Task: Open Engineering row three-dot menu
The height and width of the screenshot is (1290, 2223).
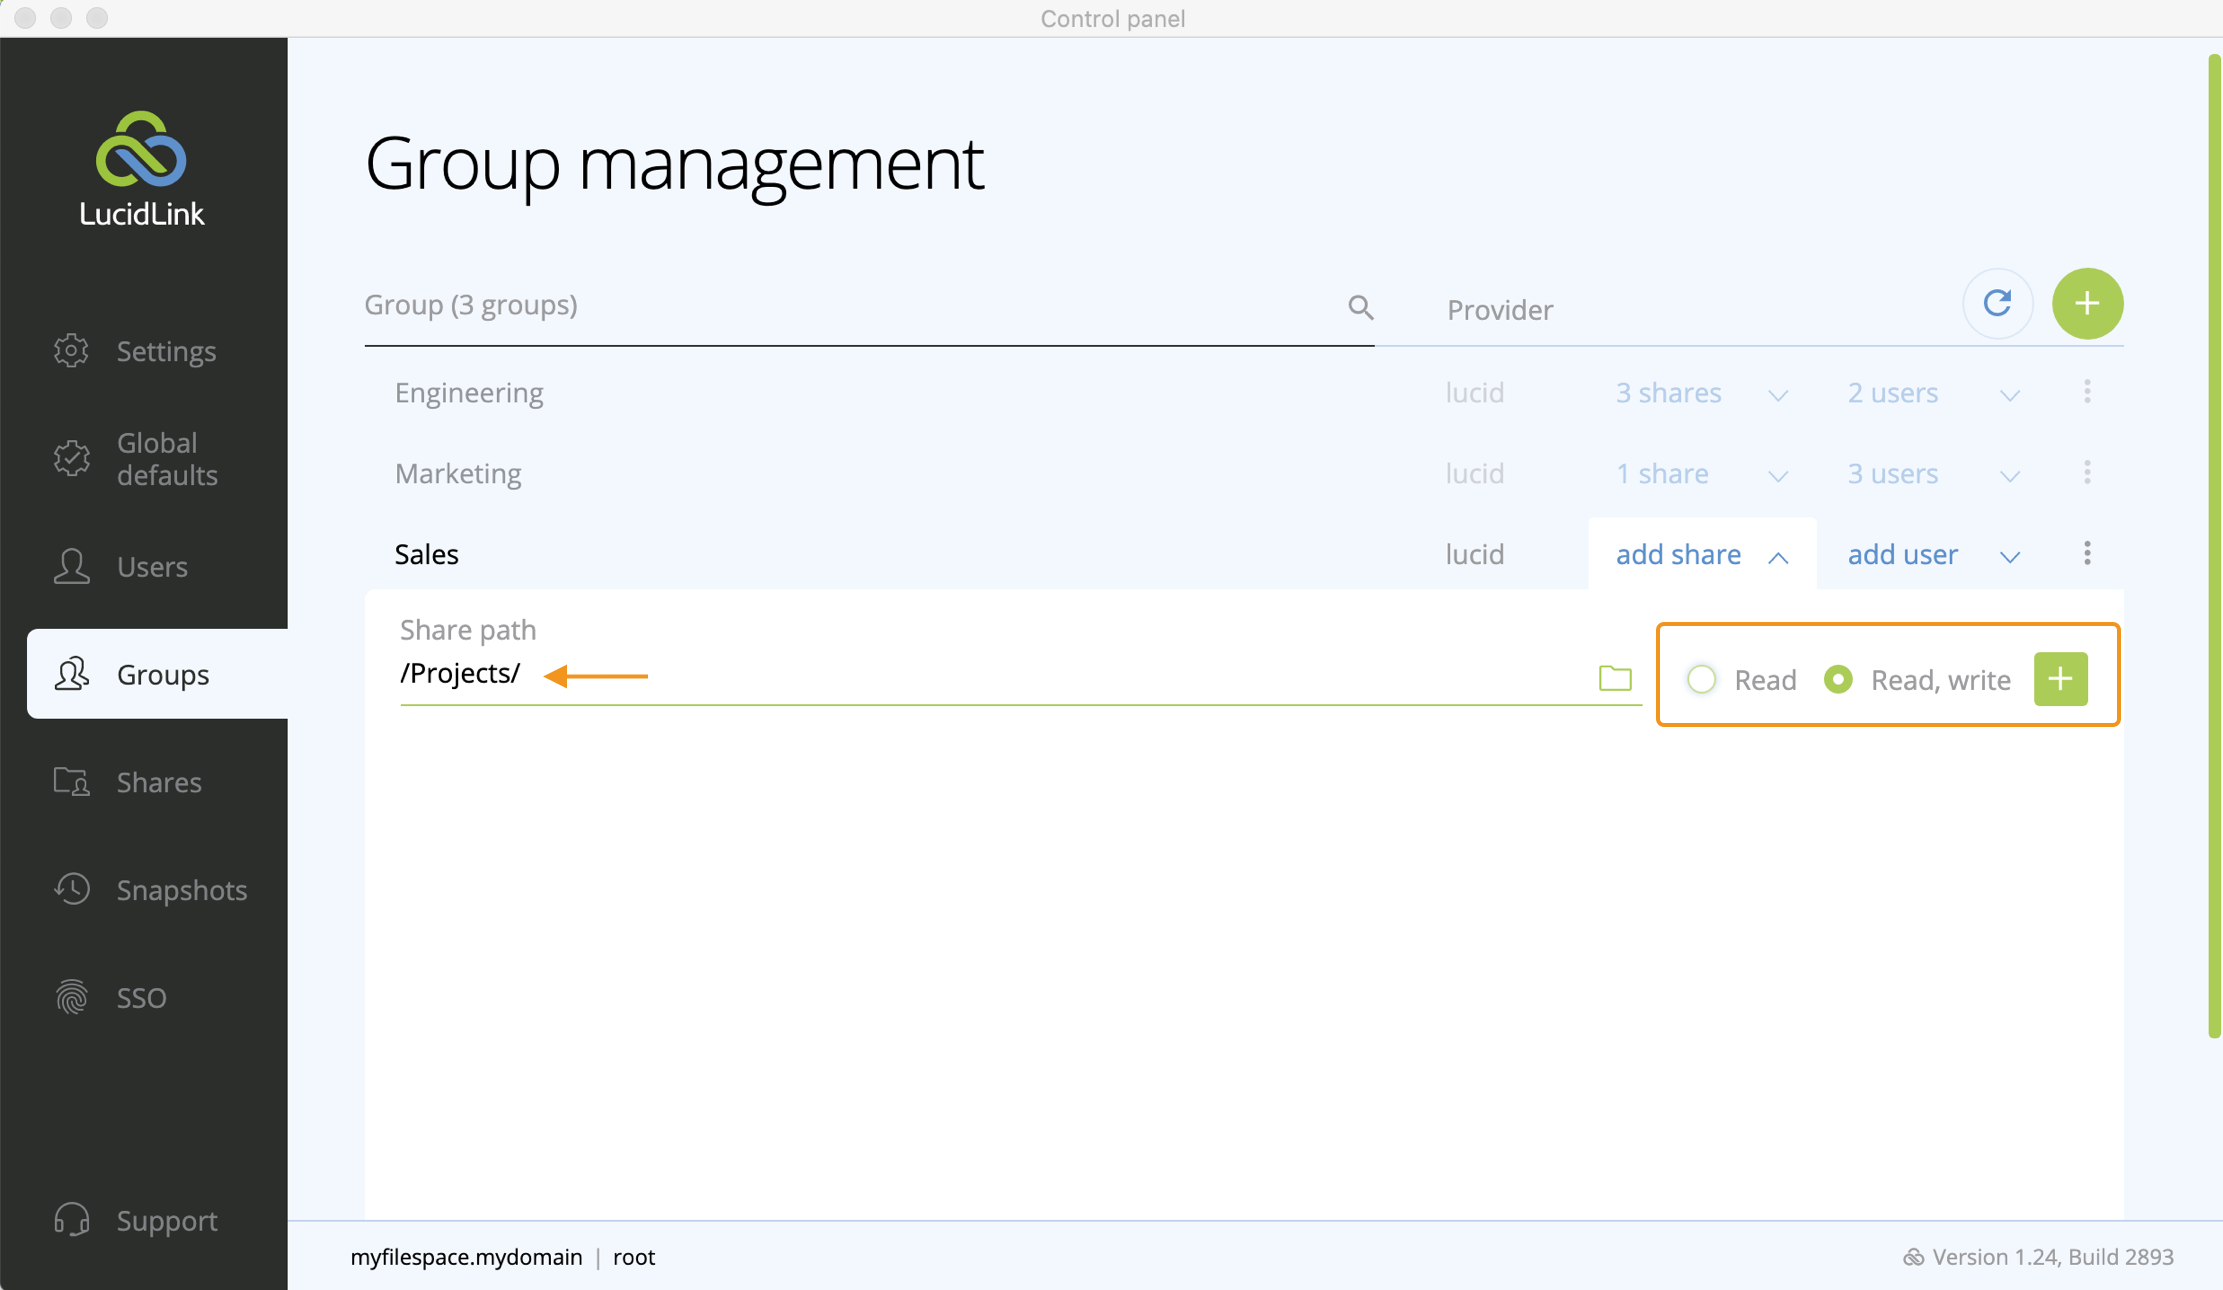Action: coord(2087,392)
